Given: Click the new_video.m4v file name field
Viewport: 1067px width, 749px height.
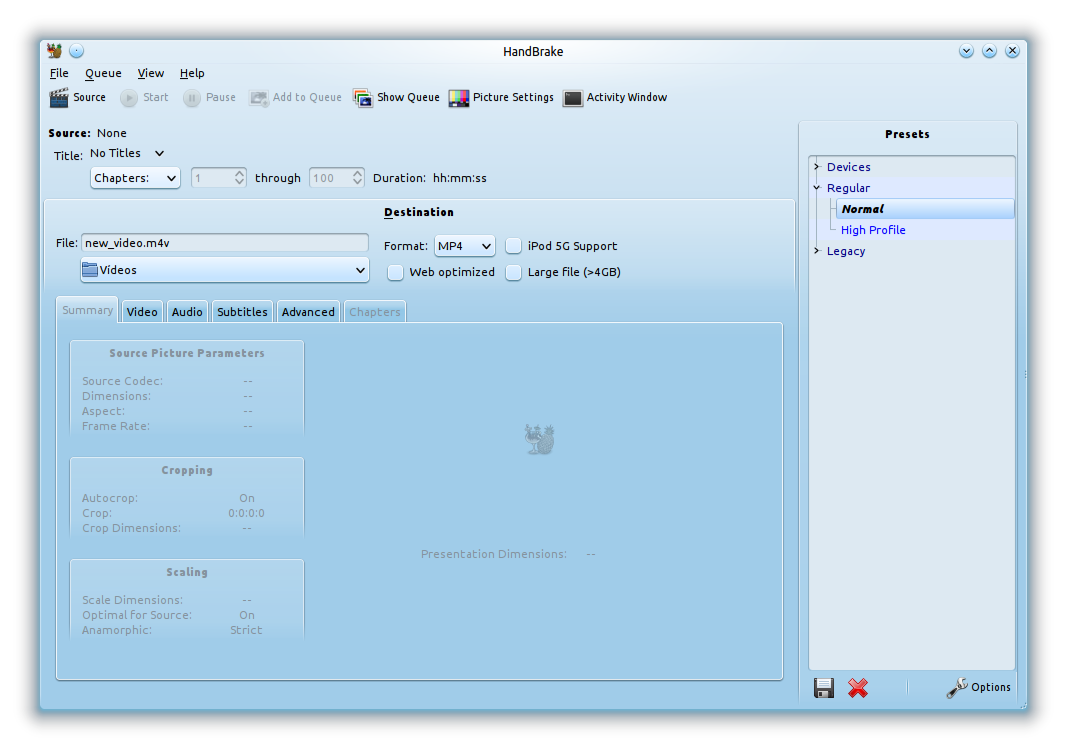Looking at the screenshot, I should pyautogui.click(x=225, y=243).
